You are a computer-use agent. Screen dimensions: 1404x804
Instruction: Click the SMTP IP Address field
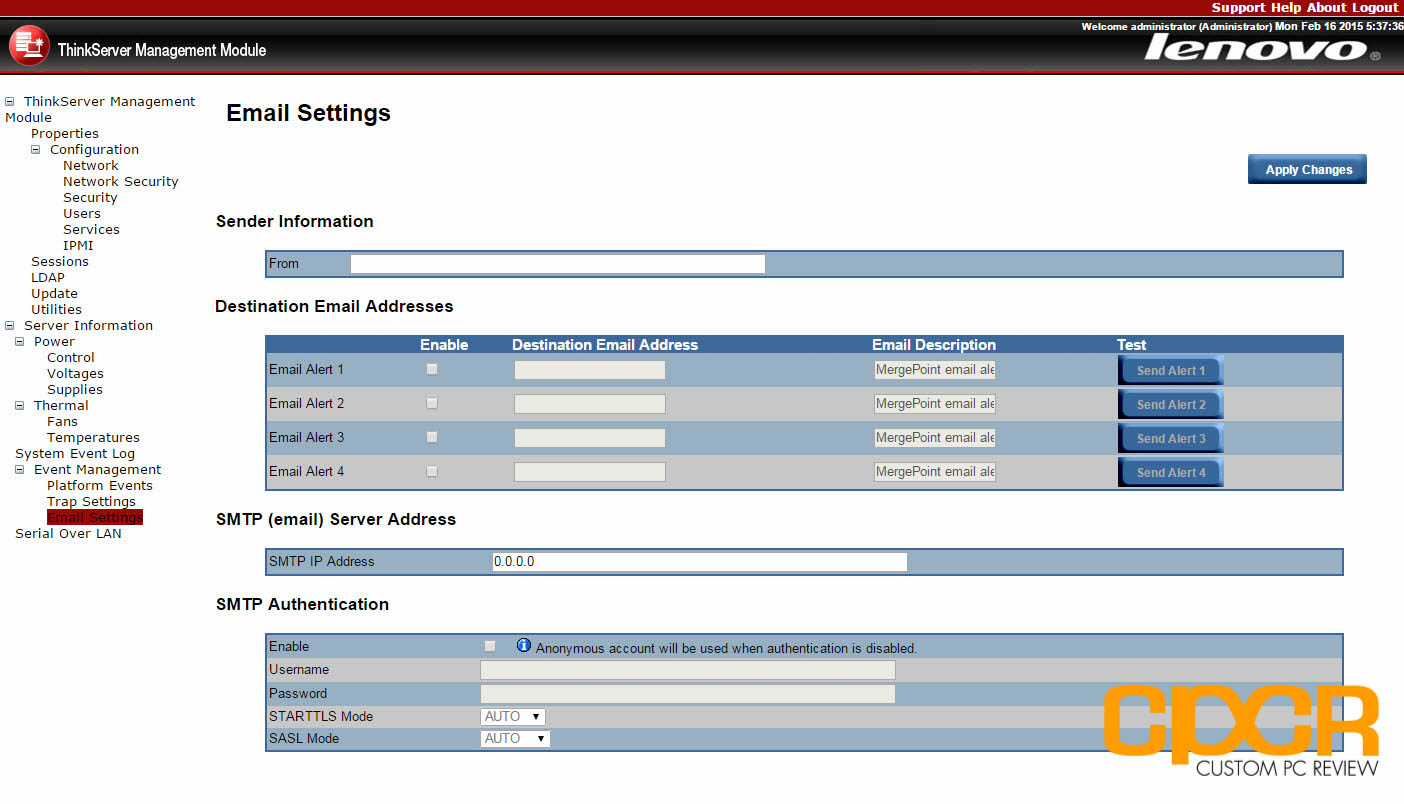[x=700, y=561]
